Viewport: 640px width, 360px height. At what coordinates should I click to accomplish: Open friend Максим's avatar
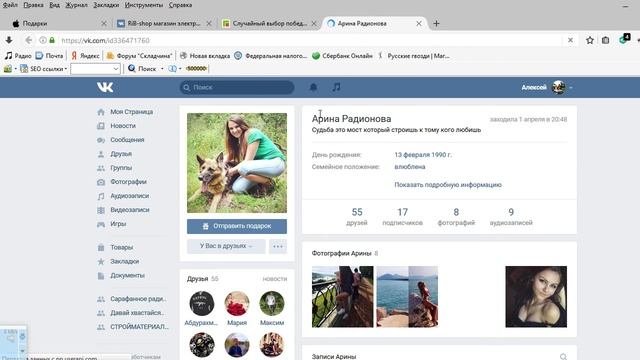(x=272, y=303)
